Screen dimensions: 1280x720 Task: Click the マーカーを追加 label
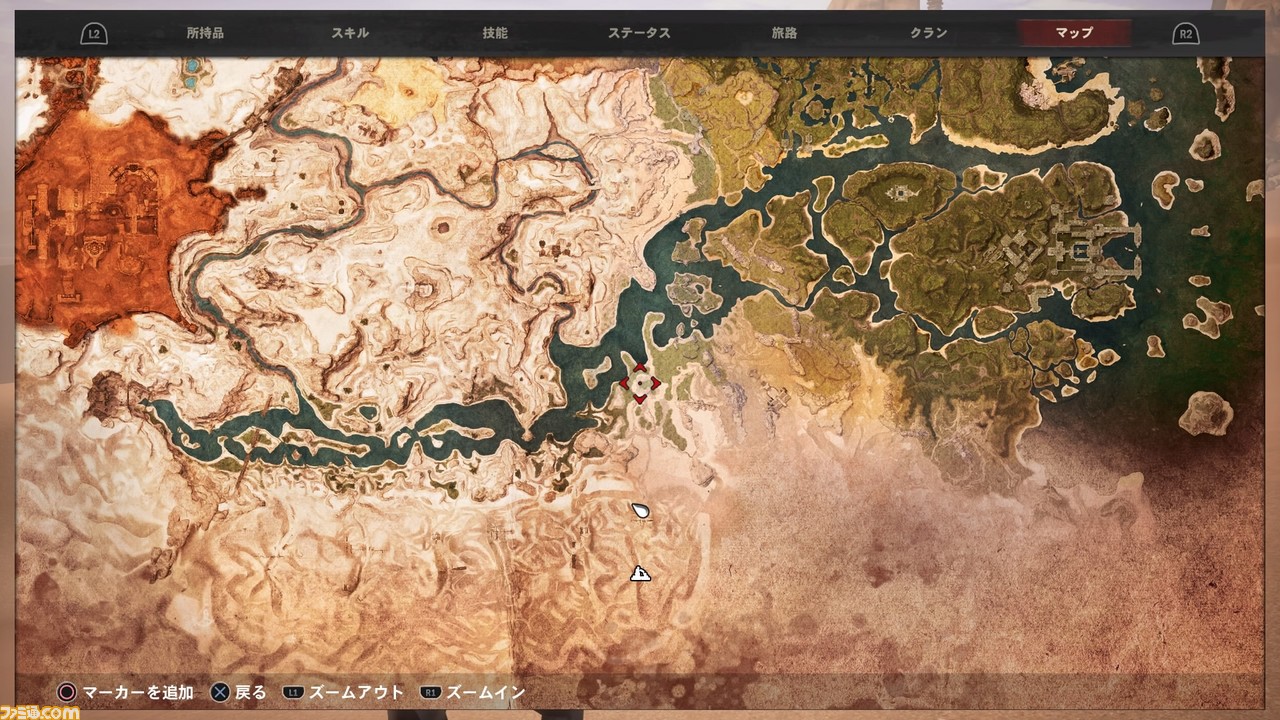138,692
